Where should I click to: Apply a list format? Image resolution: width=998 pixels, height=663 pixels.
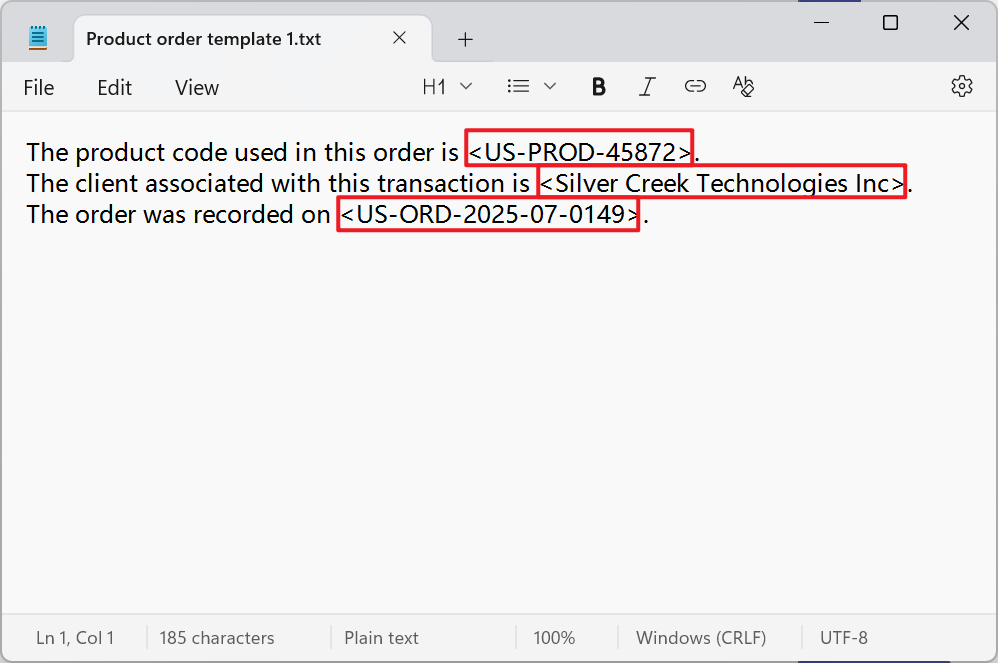(x=518, y=86)
